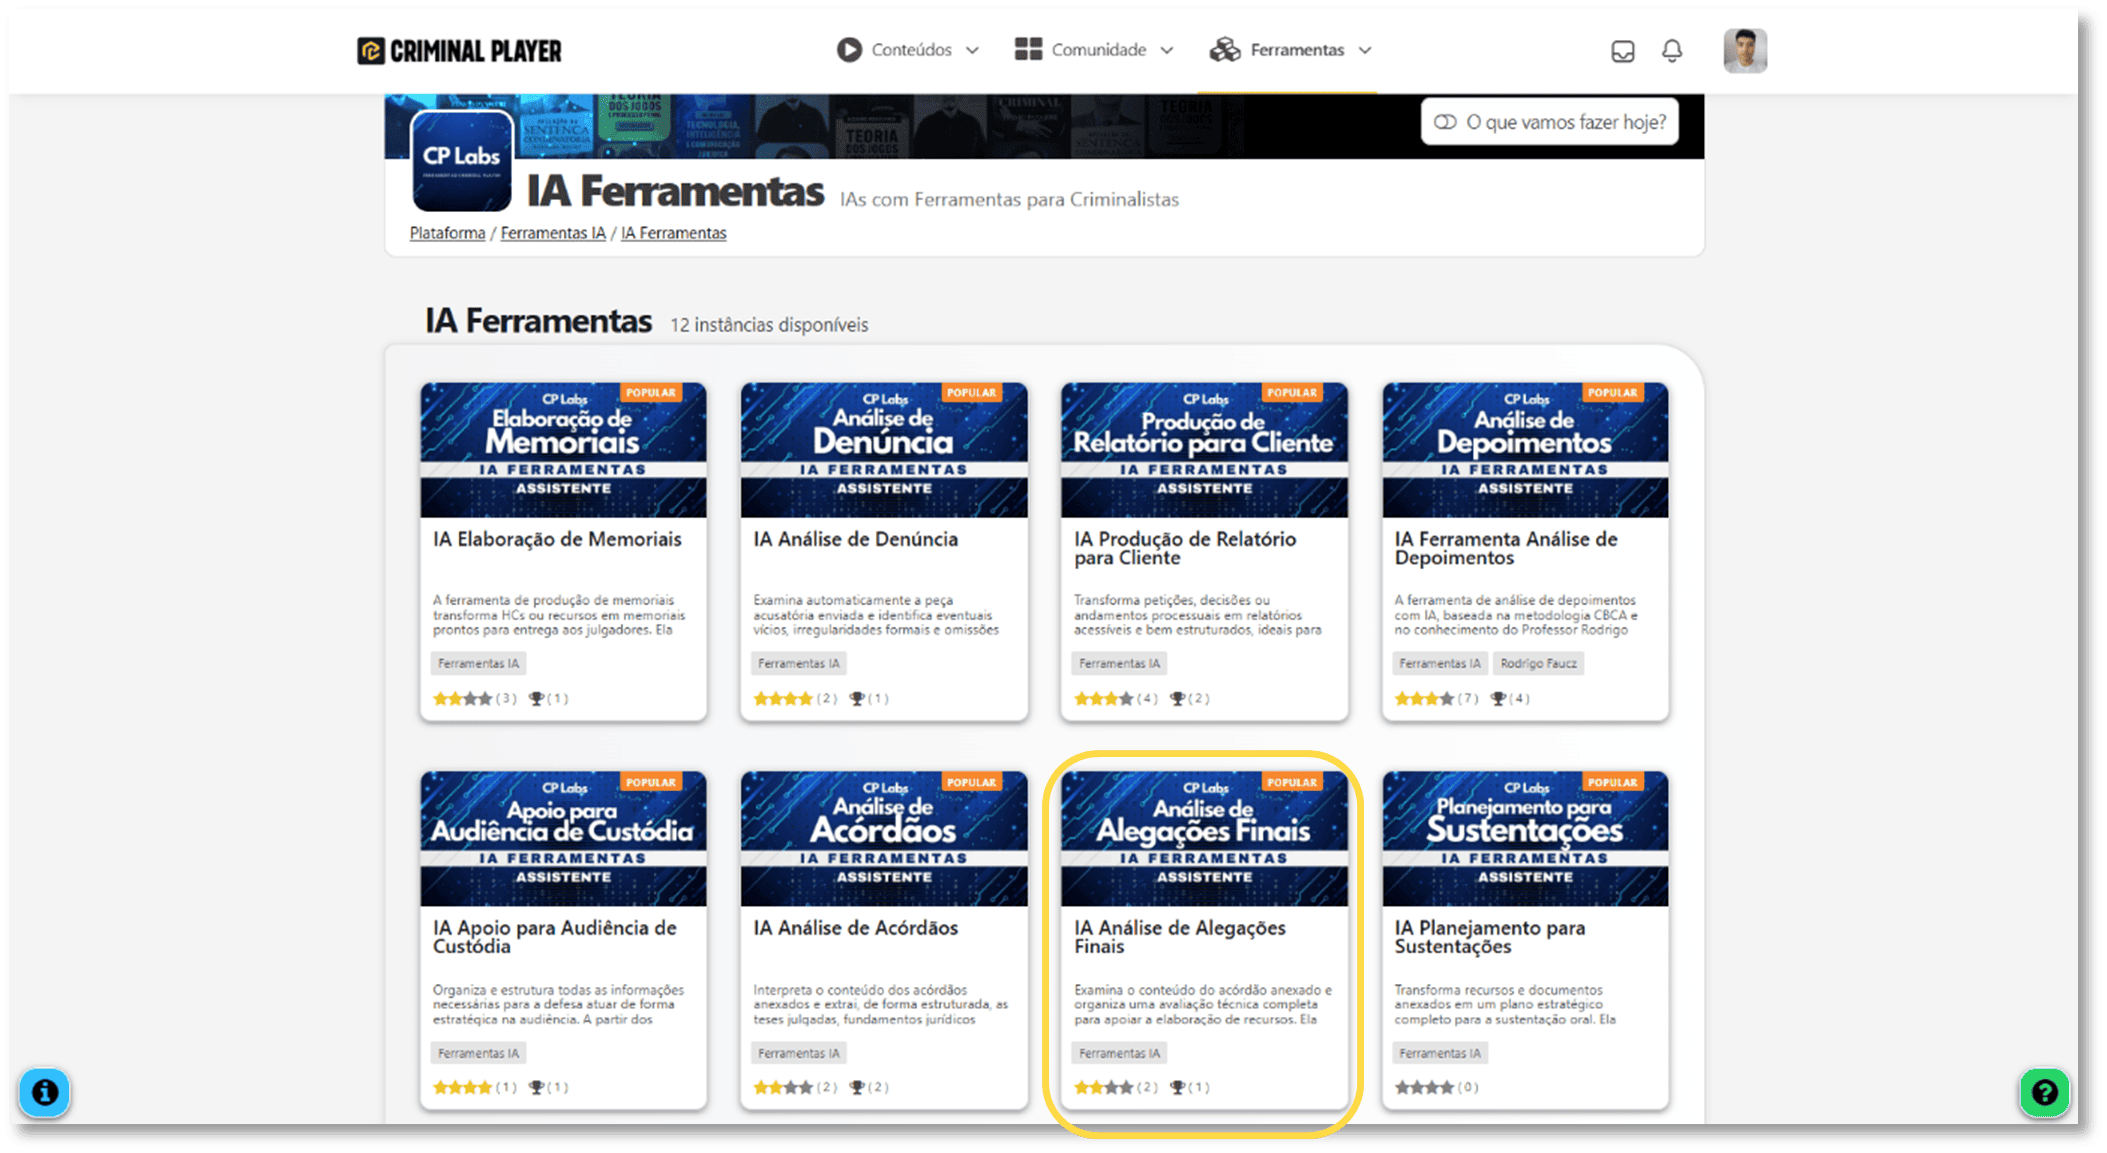Open the notifications bell icon

[1672, 51]
